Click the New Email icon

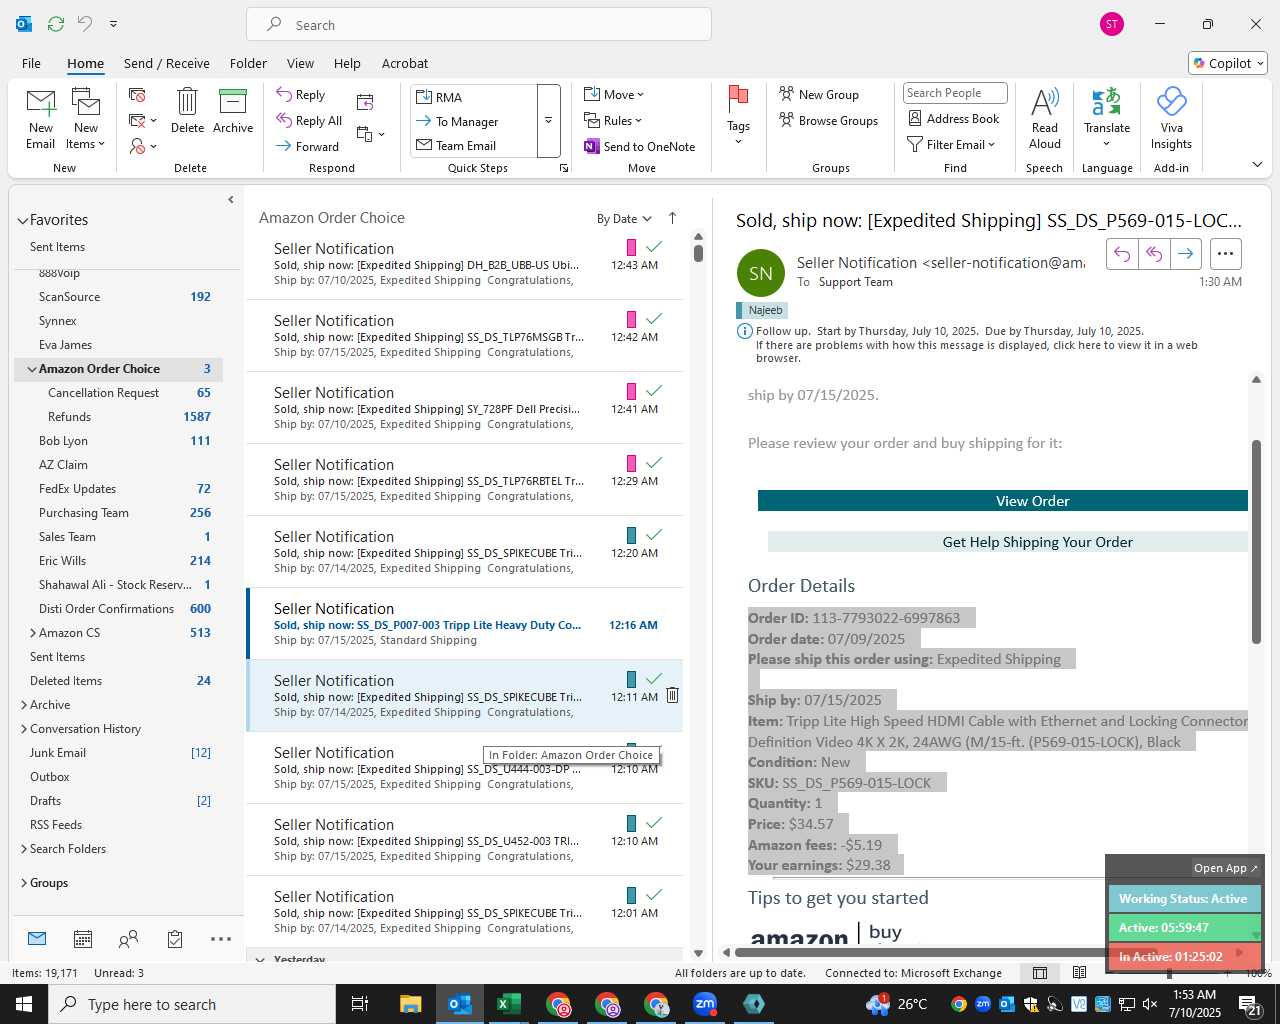[41, 118]
